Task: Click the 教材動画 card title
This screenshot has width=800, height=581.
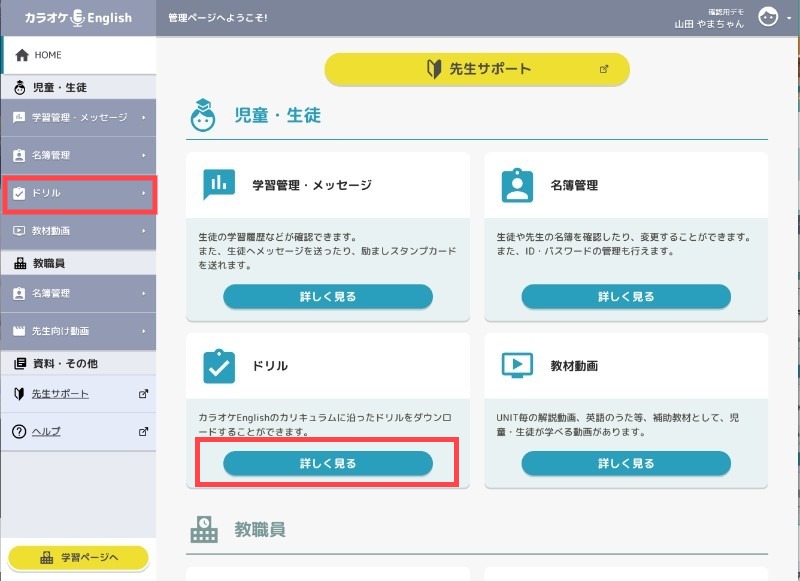Action: (574, 366)
